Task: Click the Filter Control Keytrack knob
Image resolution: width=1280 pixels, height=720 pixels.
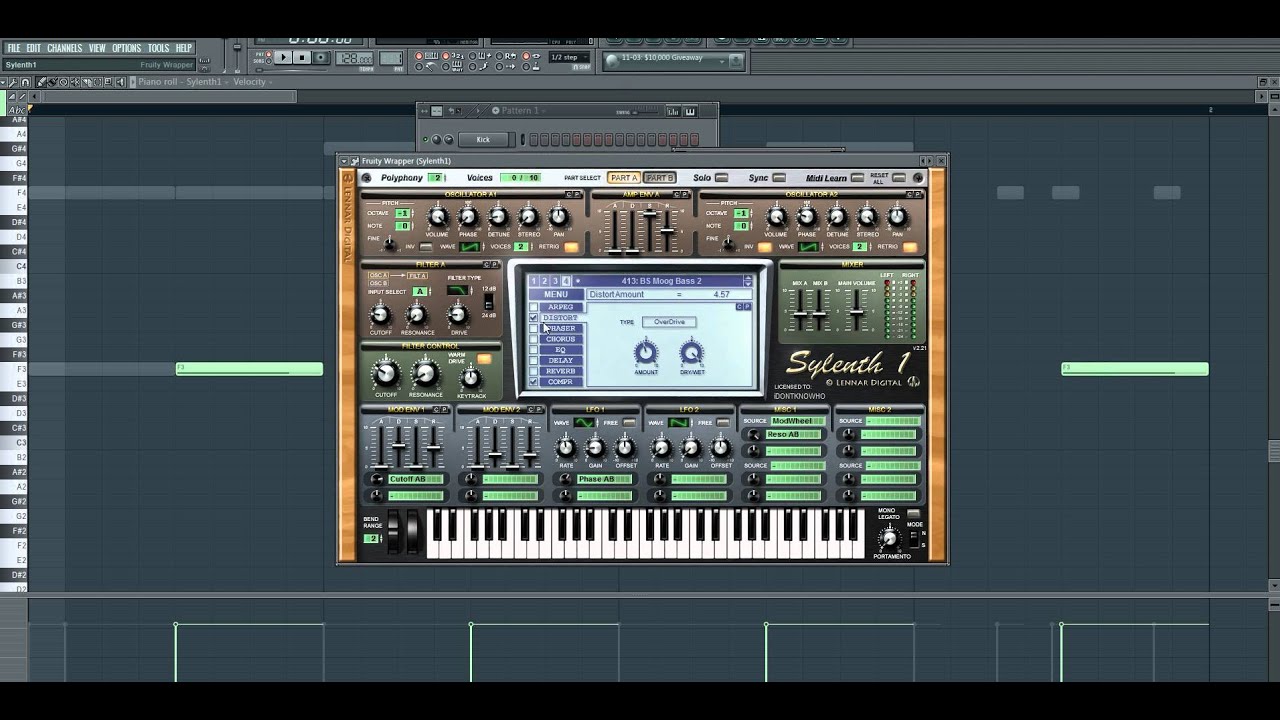Action: [x=471, y=378]
